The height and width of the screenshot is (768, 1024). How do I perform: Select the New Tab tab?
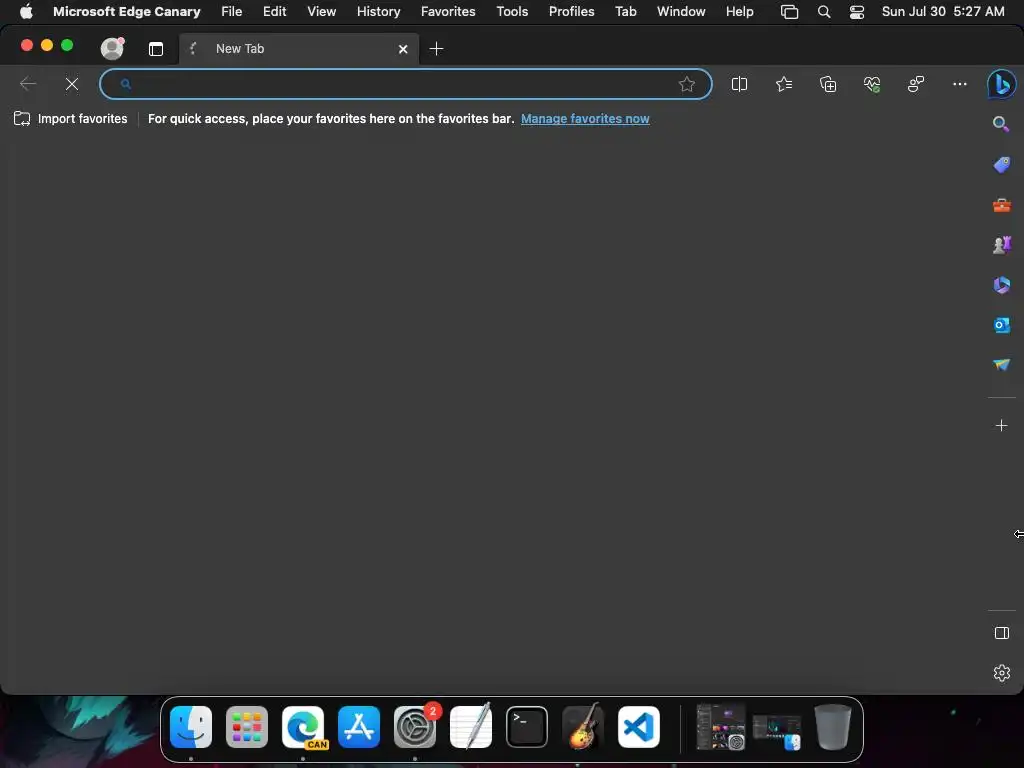click(298, 49)
